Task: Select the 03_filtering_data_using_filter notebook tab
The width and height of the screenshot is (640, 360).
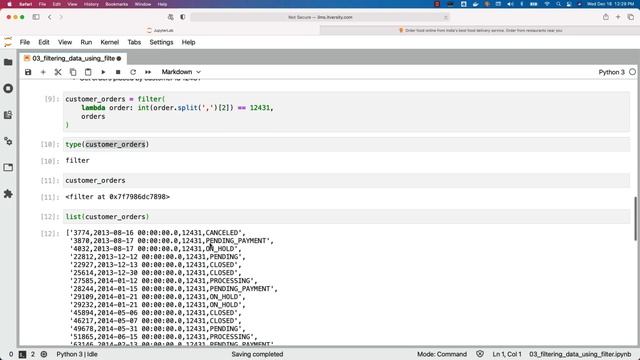Action: point(73,58)
